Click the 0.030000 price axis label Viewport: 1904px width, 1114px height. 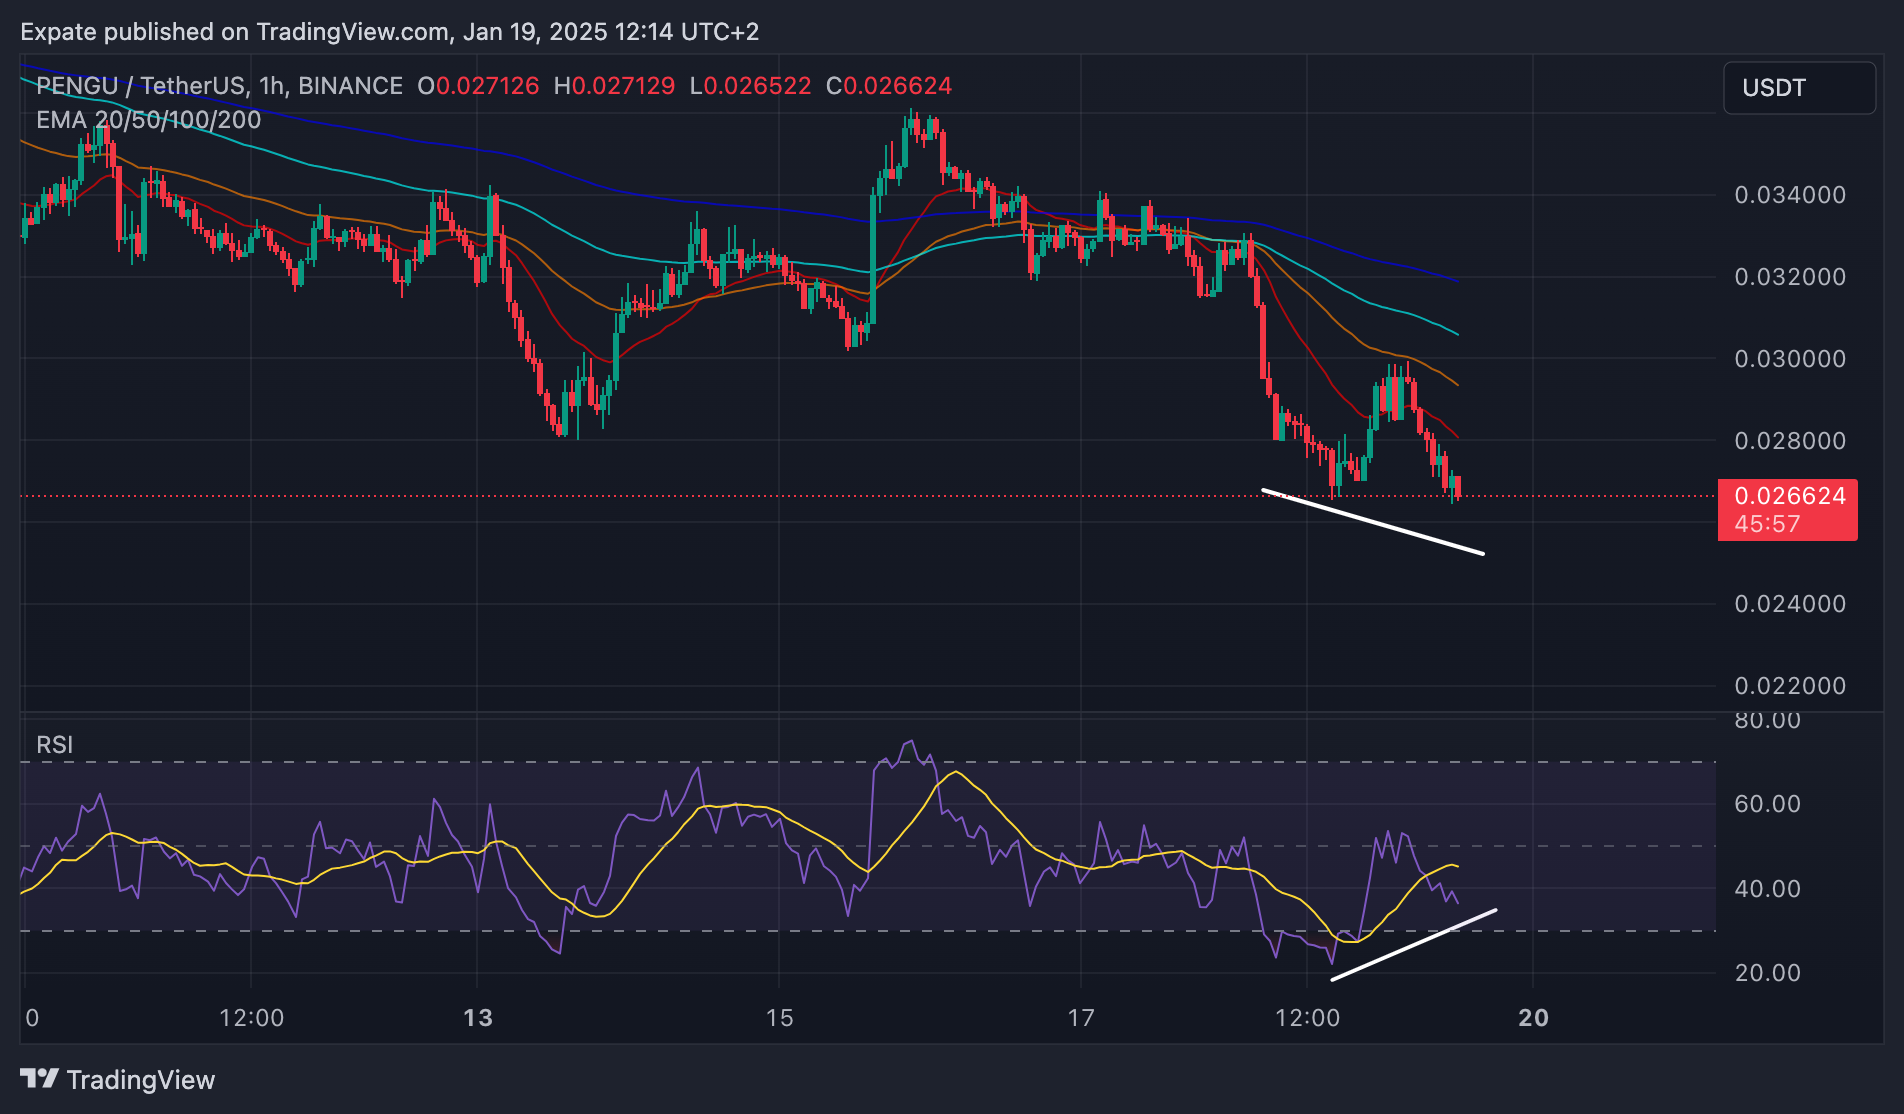click(1790, 359)
